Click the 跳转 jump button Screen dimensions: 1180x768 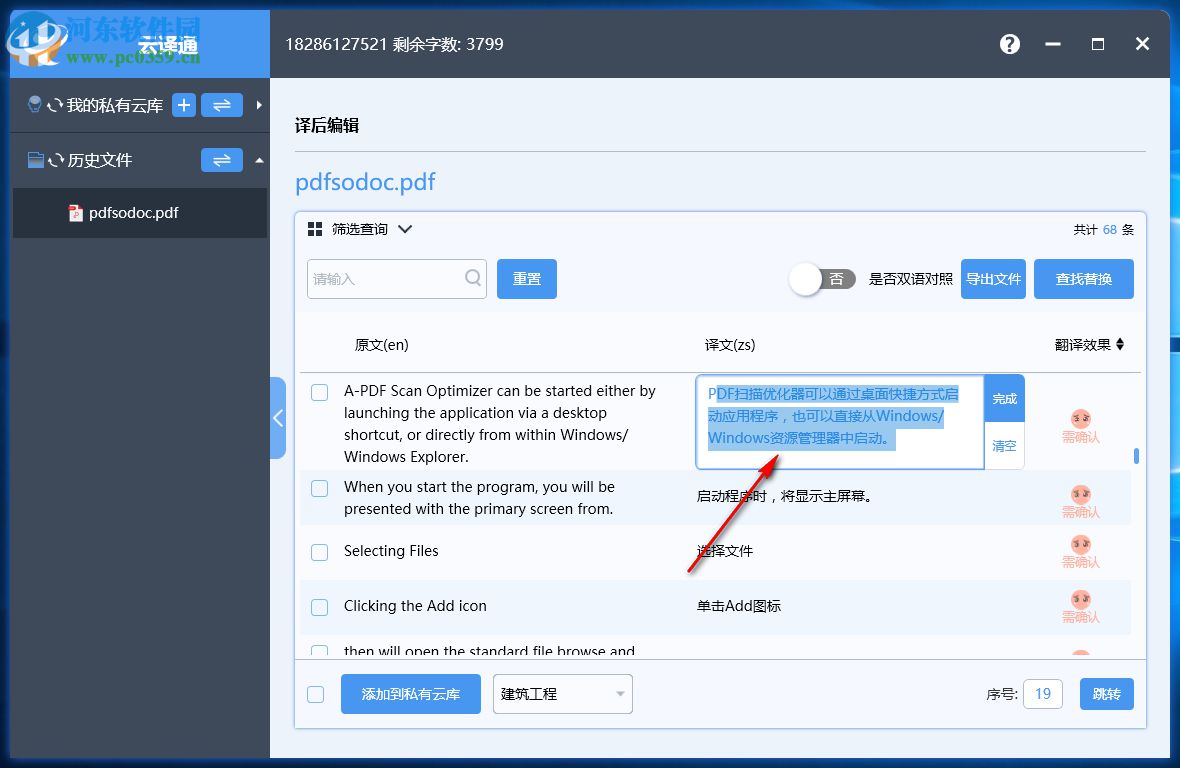[1106, 694]
